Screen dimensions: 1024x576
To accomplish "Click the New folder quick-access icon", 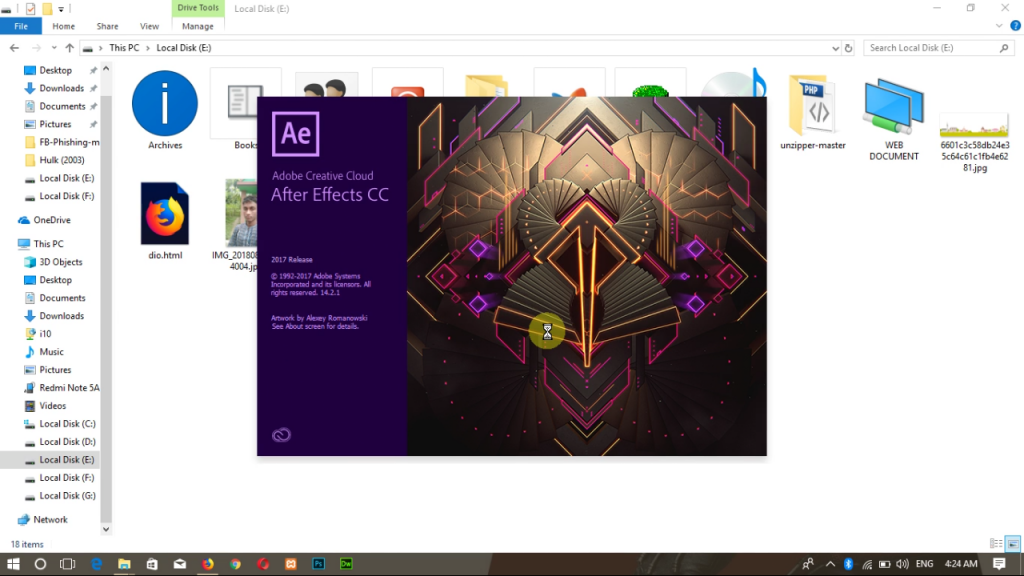I will (47, 9).
